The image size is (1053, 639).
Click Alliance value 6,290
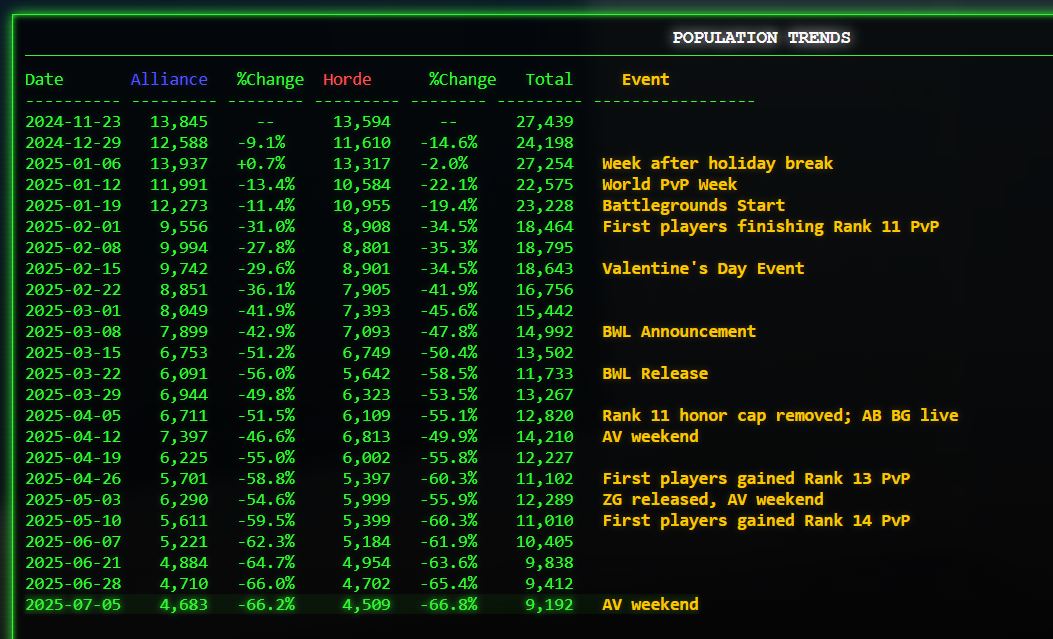click(x=184, y=499)
